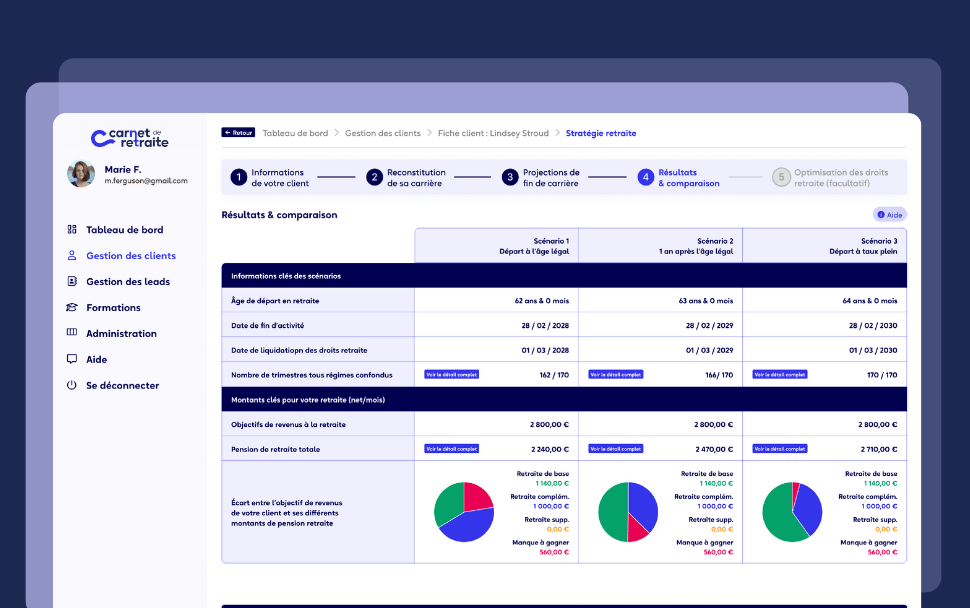The image size is (970, 608).
Task: Click the Formations graduation cap icon
Action: pyautogui.click(x=72, y=307)
